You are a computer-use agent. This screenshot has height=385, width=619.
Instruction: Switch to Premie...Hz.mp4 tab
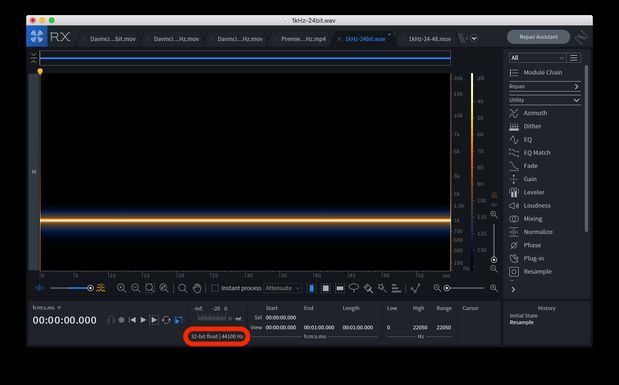coord(303,39)
